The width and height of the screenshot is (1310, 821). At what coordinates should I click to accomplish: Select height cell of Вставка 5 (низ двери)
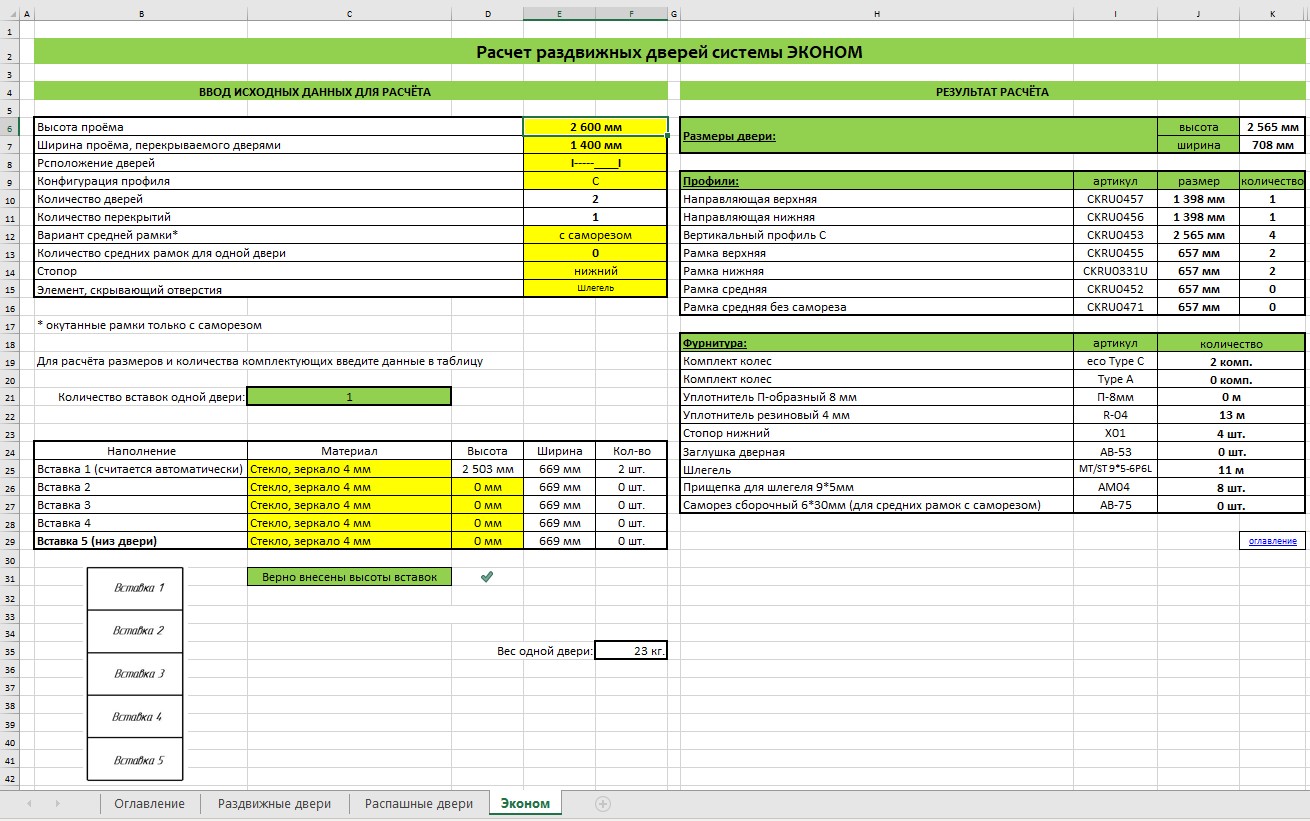coord(487,541)
